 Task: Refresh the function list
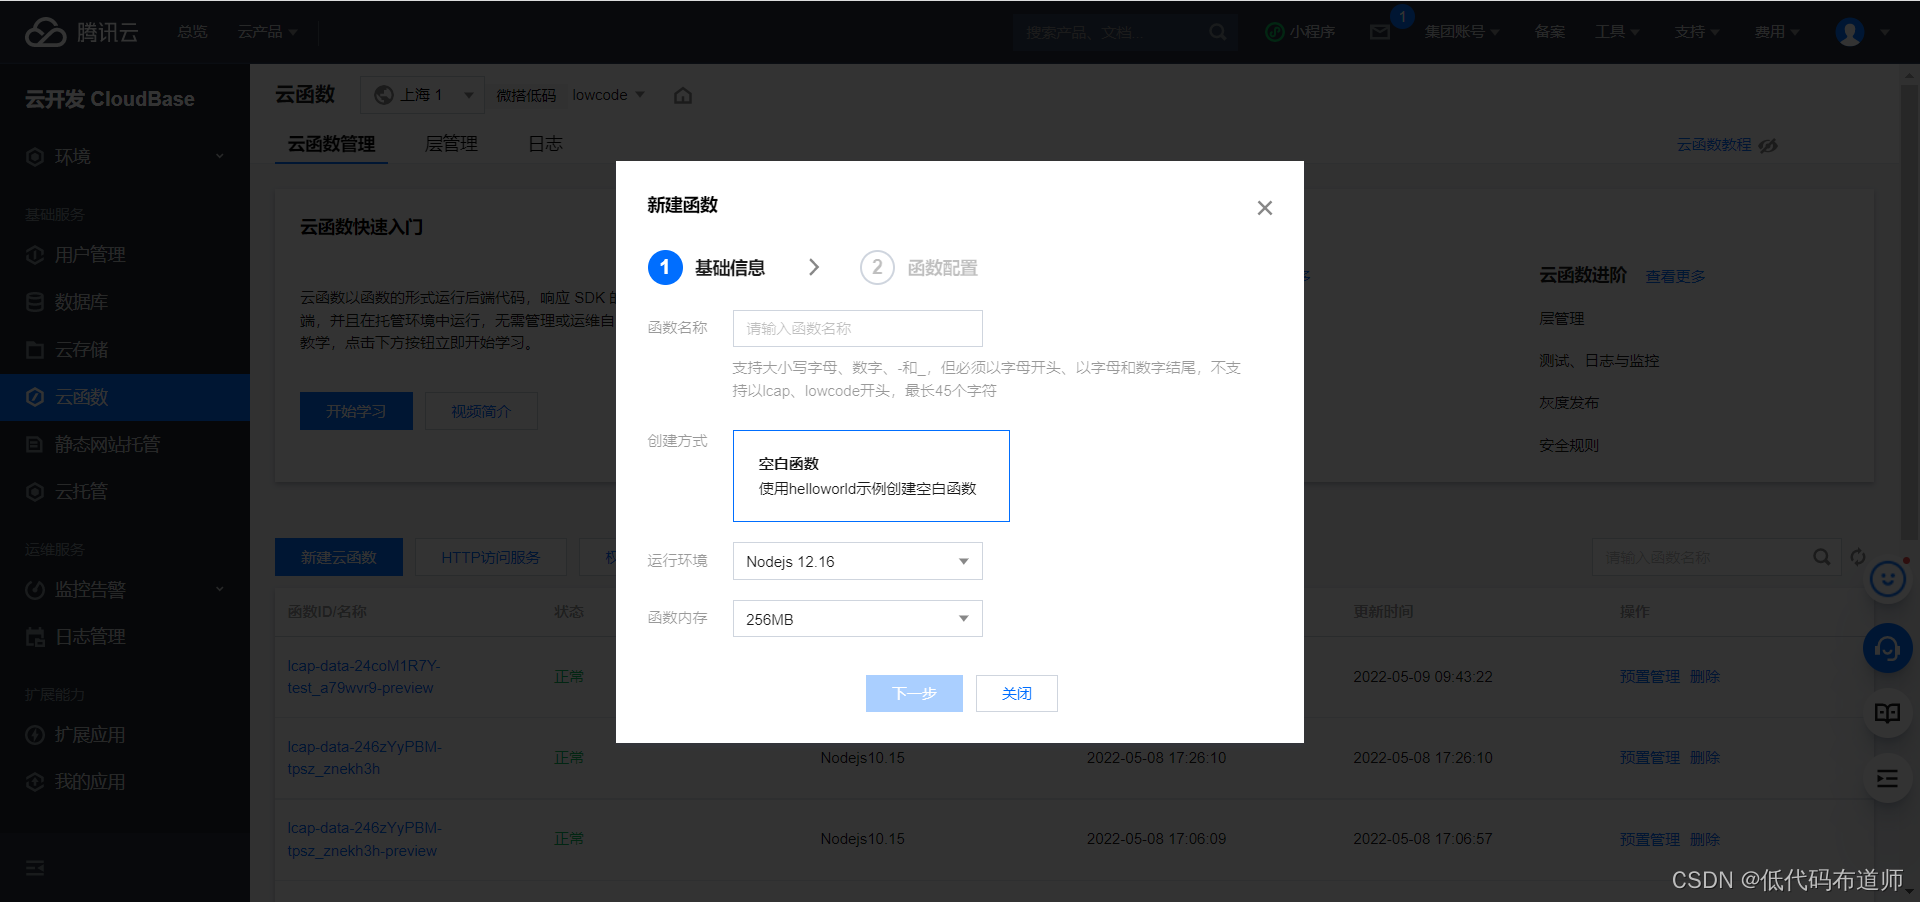tap(1858, 557)
